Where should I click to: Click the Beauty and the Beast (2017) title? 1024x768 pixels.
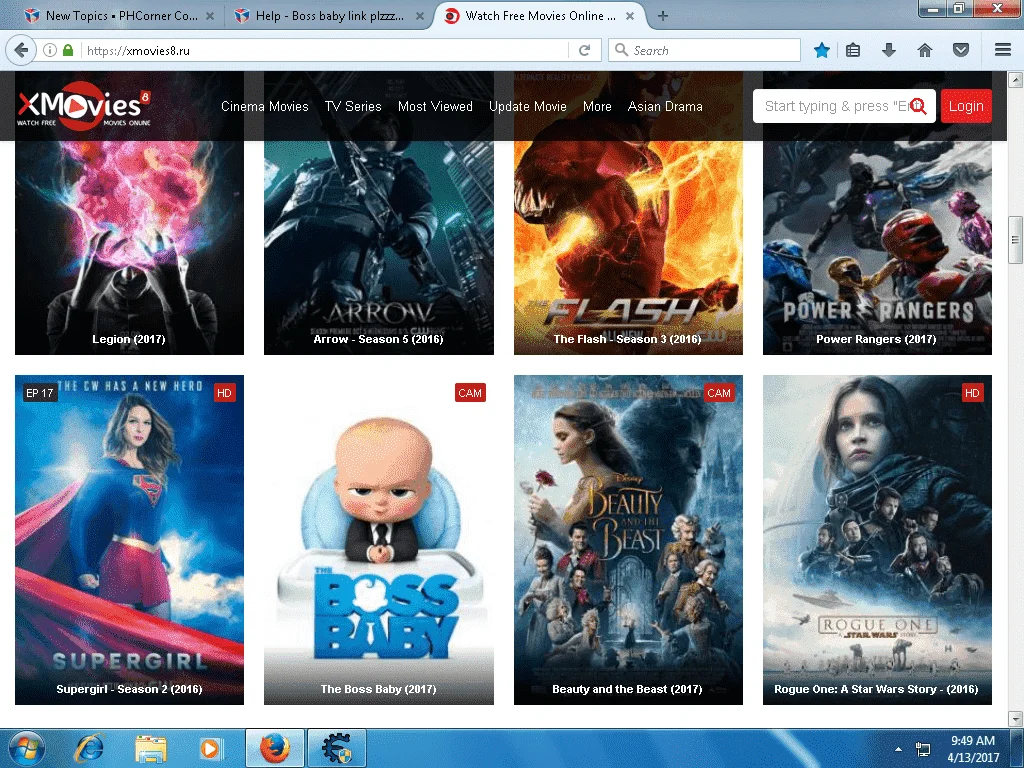[x=627, y=689]
